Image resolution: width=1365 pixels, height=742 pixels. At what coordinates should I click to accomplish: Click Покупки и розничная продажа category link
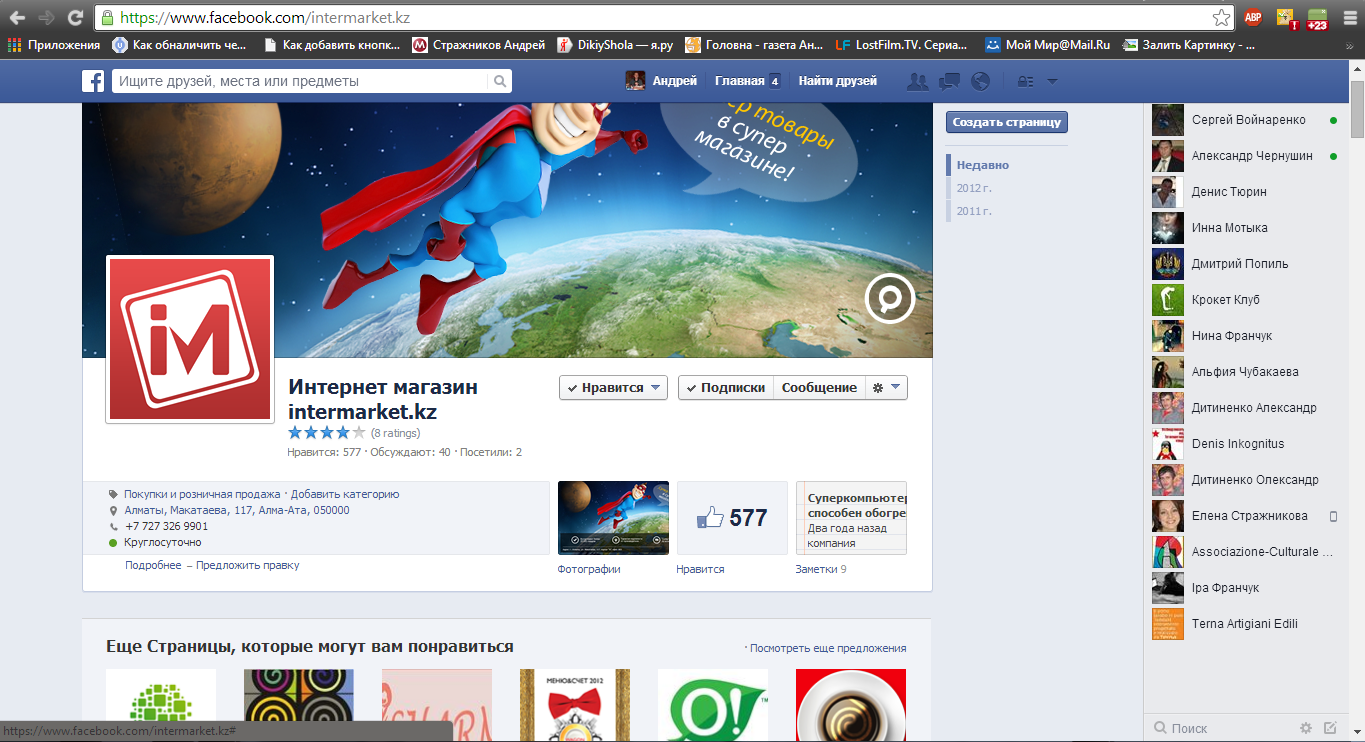point(202,494)
